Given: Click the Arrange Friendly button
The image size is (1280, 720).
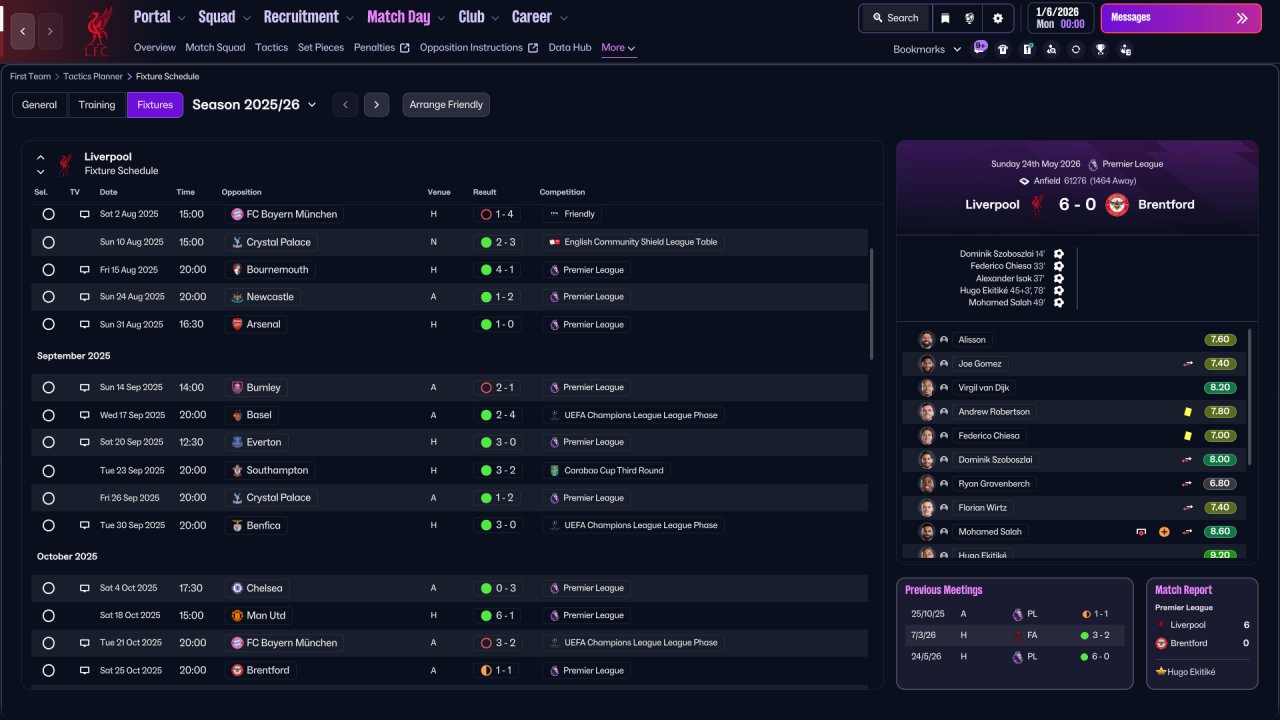Looking at the screenshot, I should point(446,105).
